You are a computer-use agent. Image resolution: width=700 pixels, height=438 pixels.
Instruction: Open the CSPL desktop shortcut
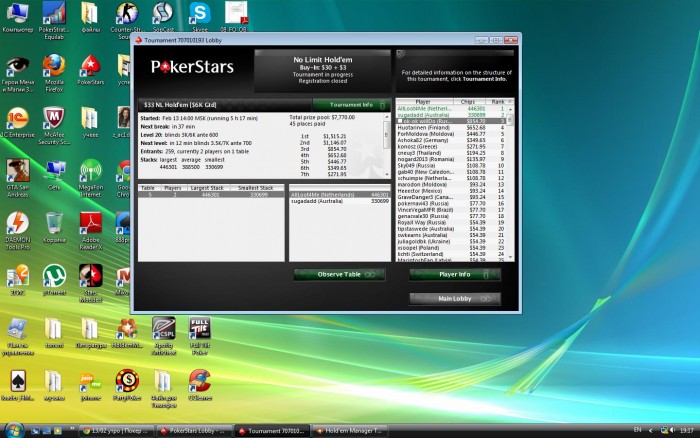click(x=163, y=336)
